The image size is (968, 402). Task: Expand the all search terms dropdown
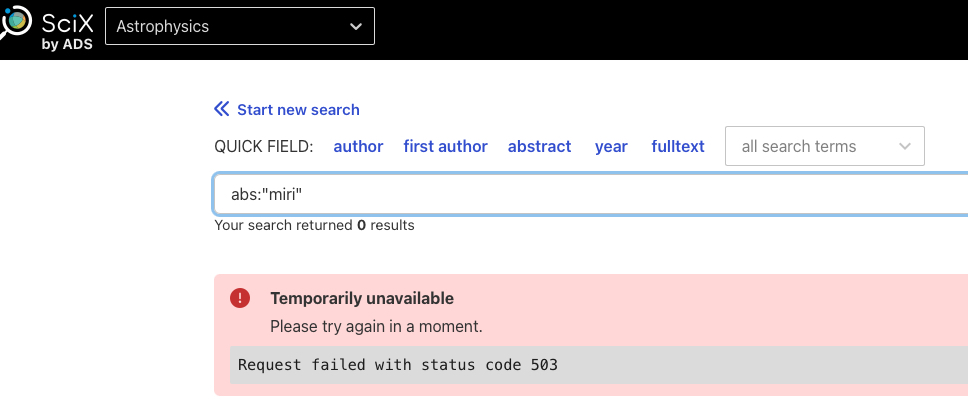(824, 147)
